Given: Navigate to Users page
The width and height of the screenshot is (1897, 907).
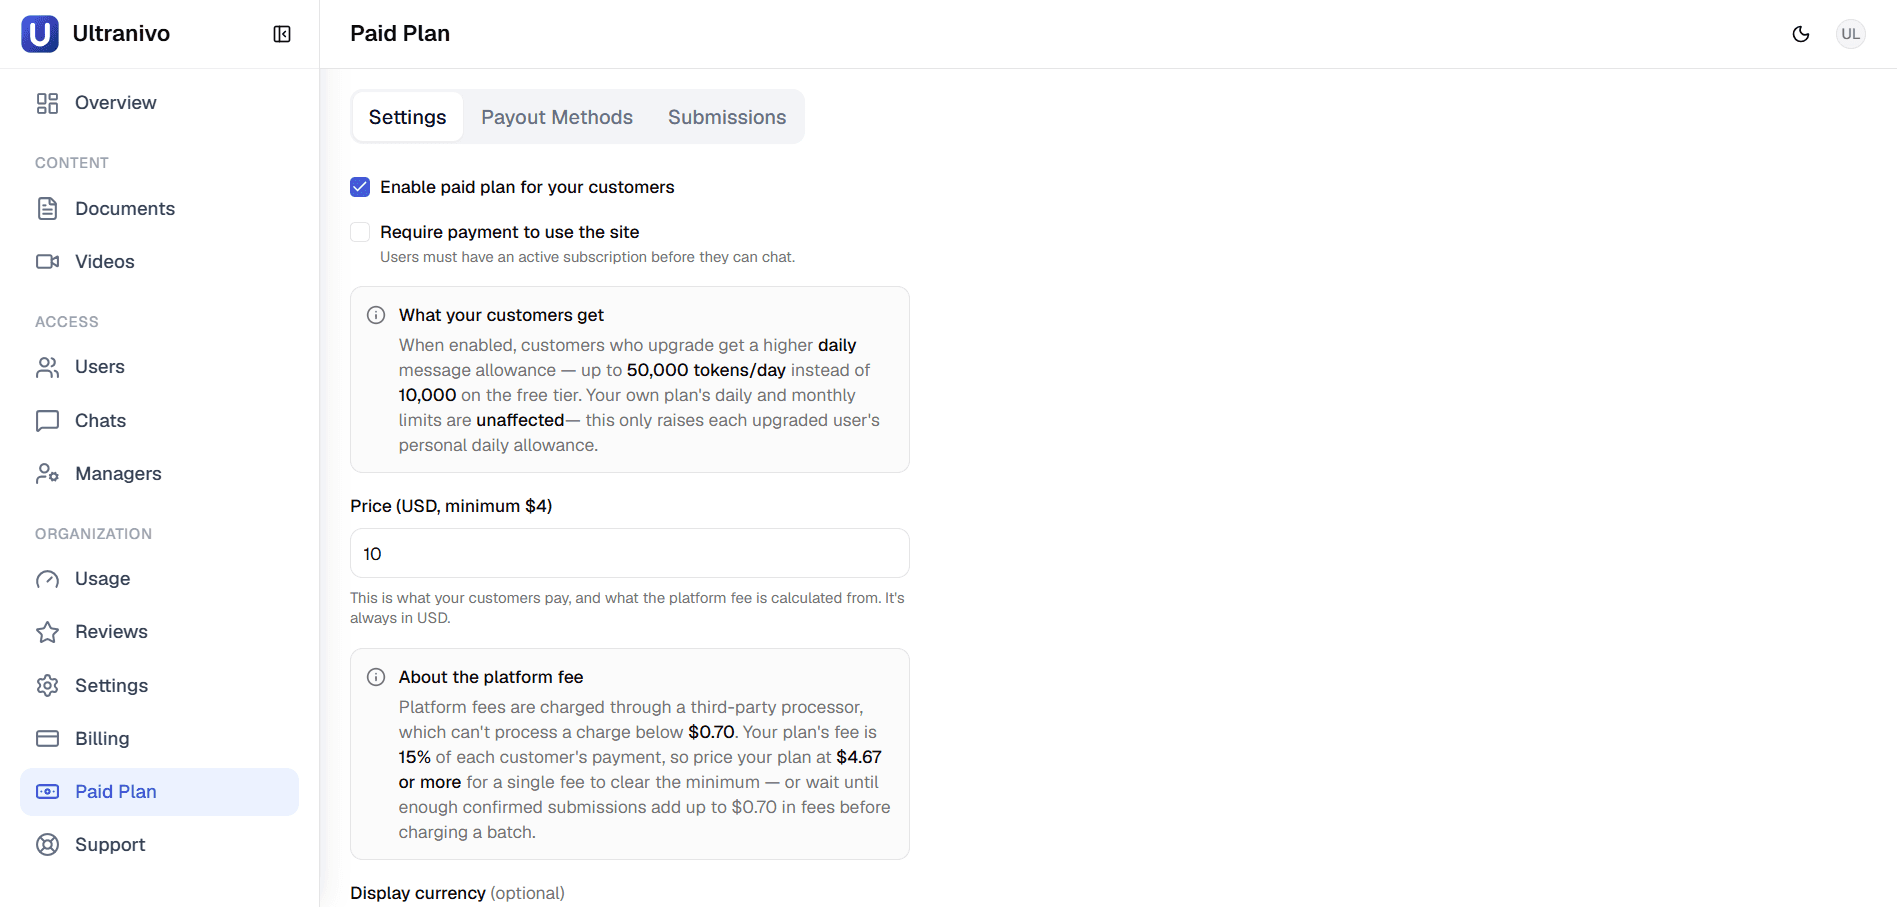Looking at the screenshot, I should (159, 367).
